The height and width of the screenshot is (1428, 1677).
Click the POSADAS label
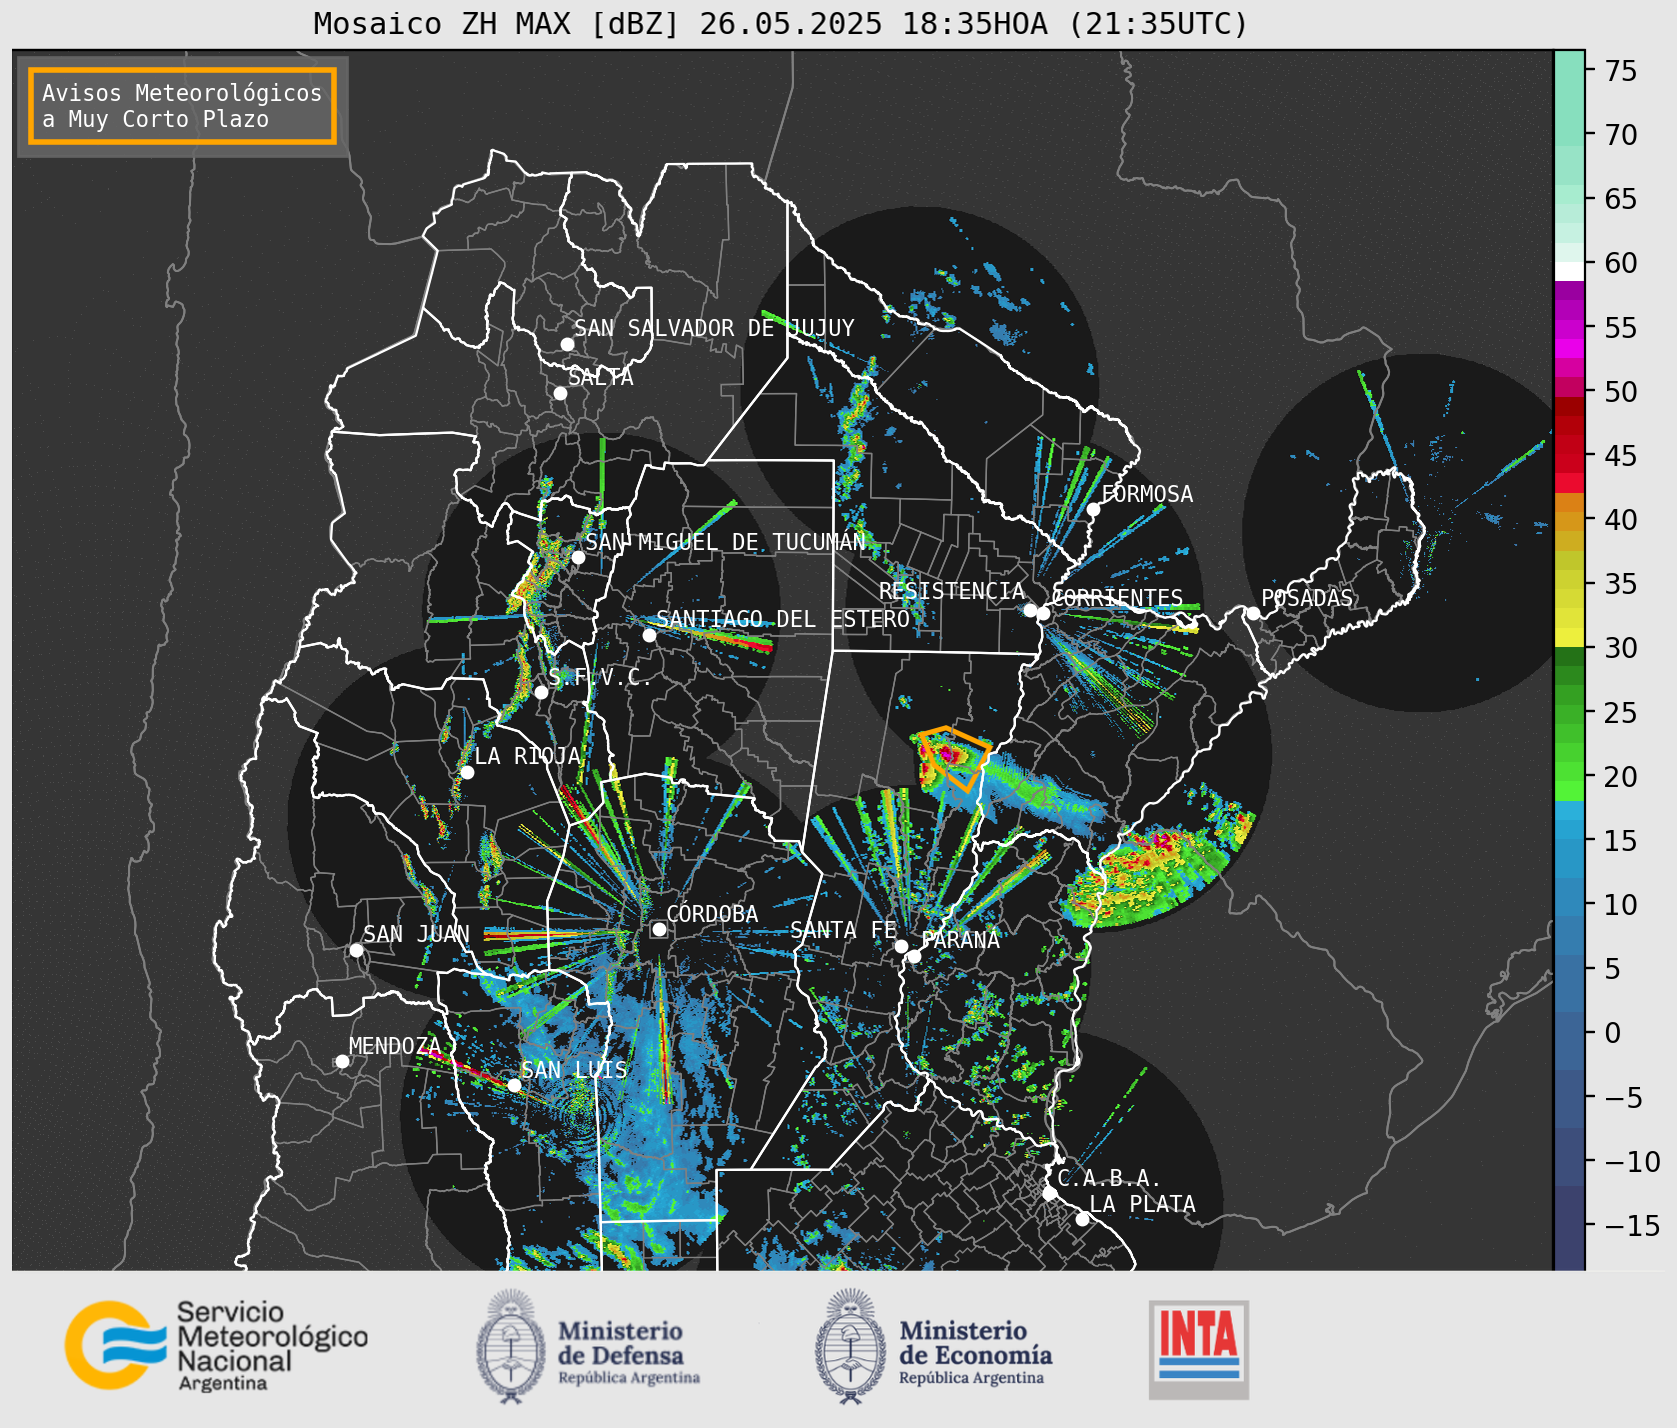point(1307,598)
